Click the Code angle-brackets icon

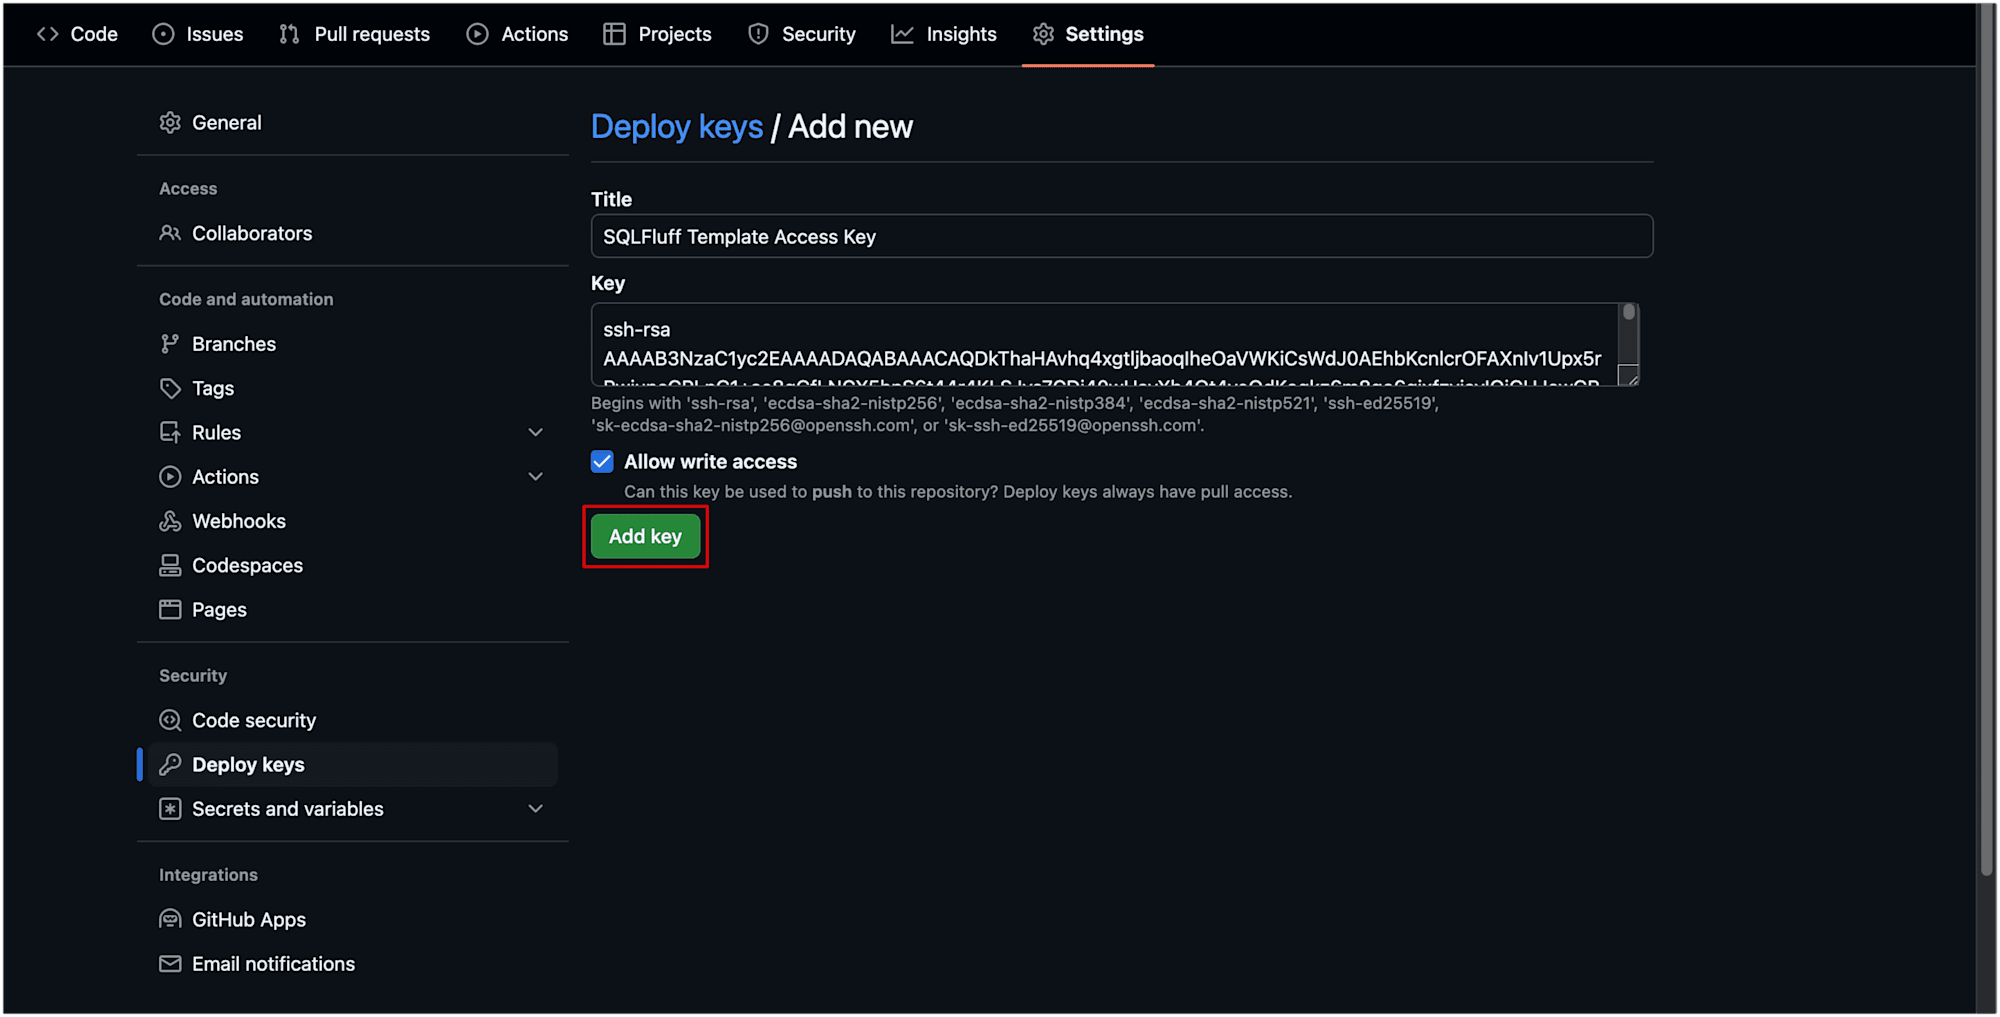coord(47,34)
